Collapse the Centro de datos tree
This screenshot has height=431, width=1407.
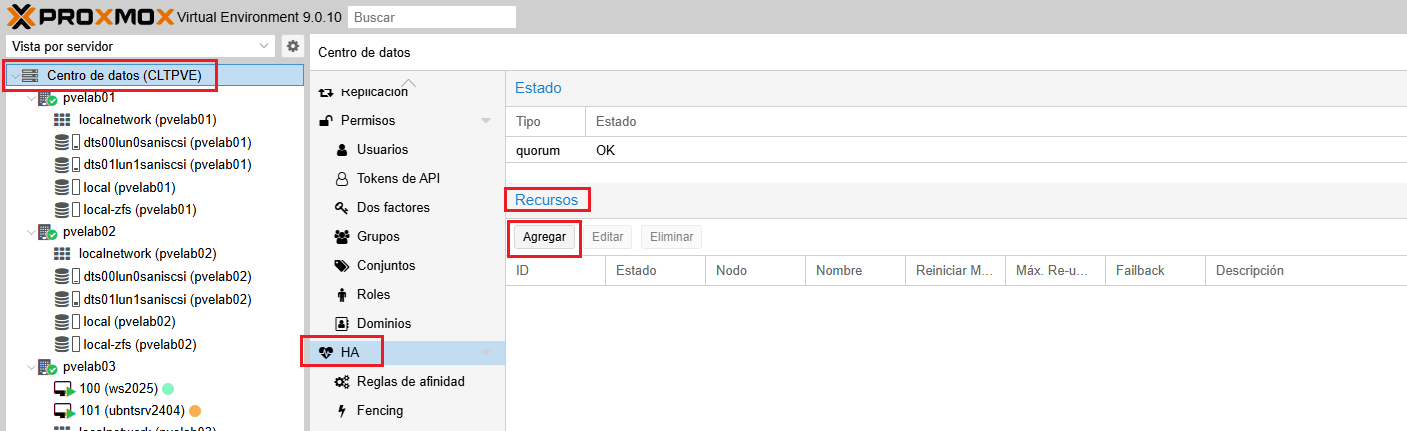(x=14, y=75)
